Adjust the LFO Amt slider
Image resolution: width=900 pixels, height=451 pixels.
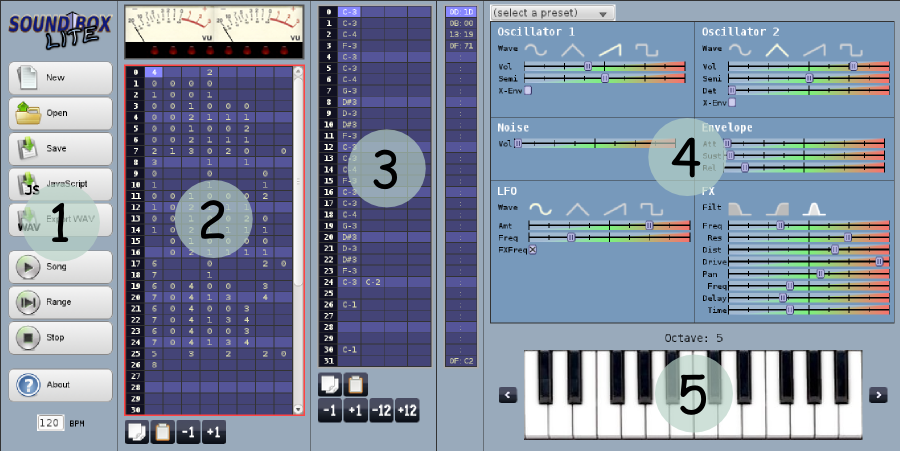(610, 226)
